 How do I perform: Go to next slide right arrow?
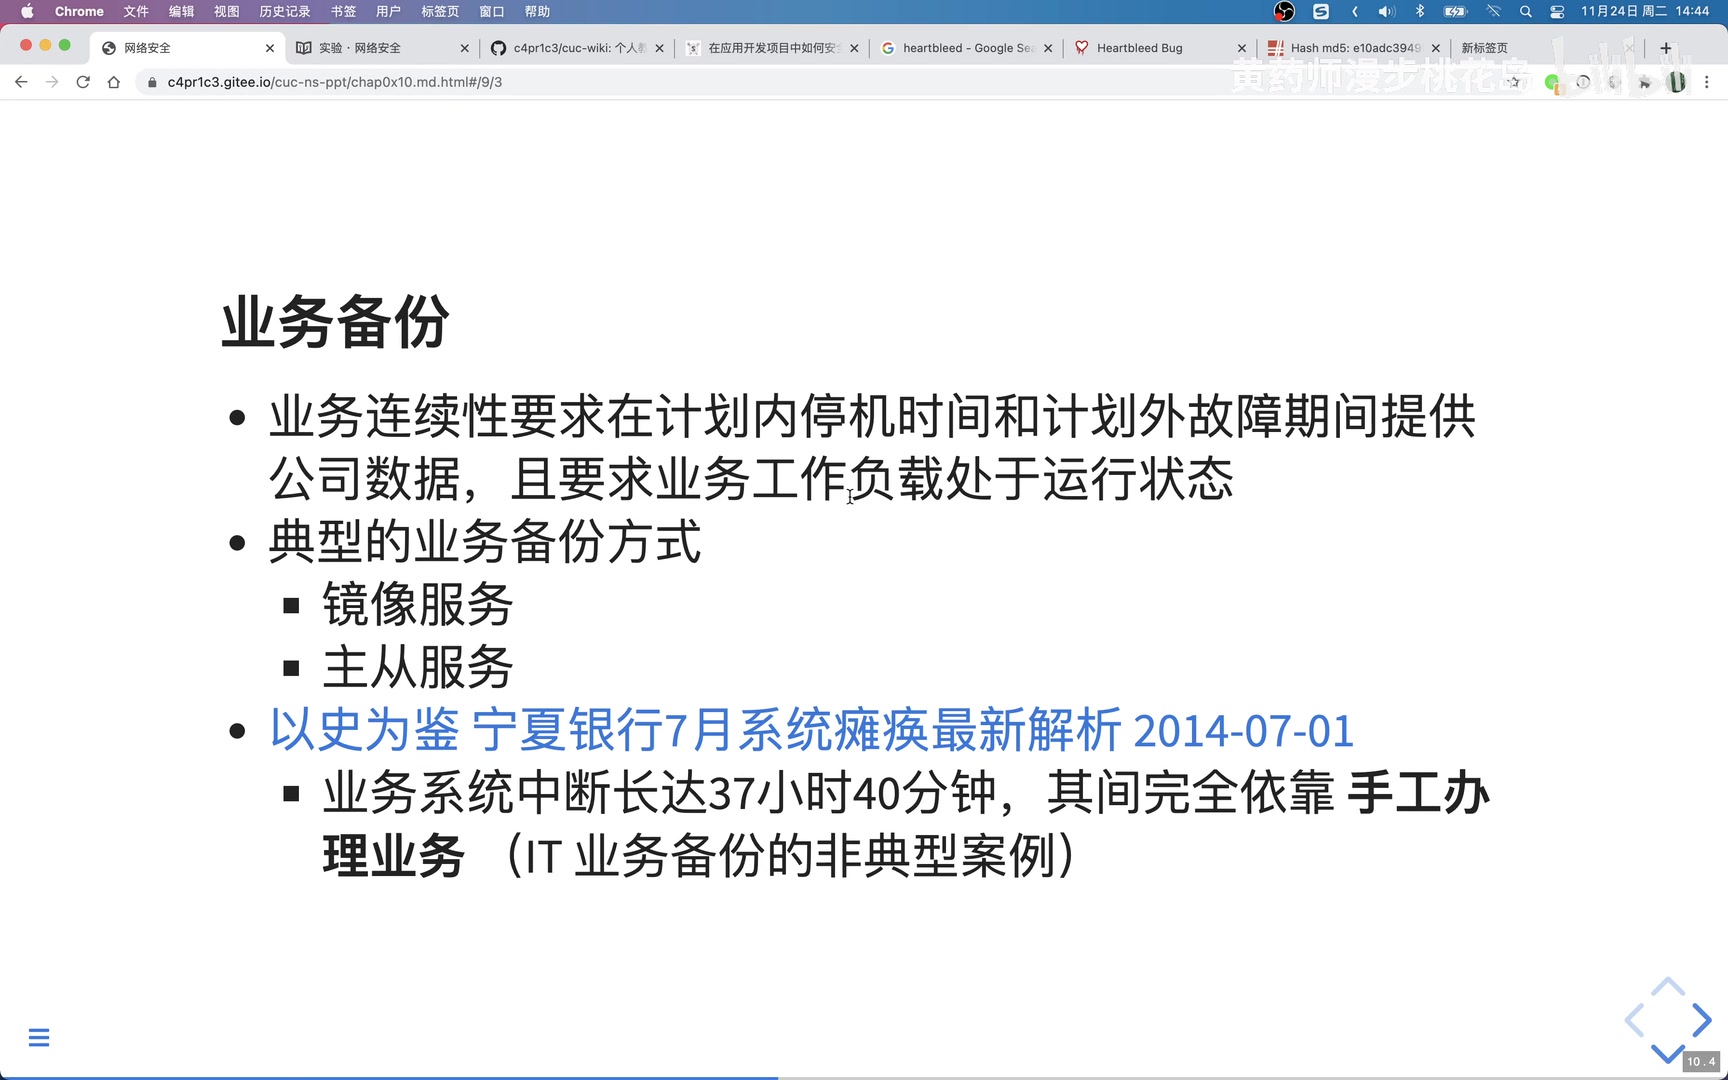click(x=1701, y=1020)
